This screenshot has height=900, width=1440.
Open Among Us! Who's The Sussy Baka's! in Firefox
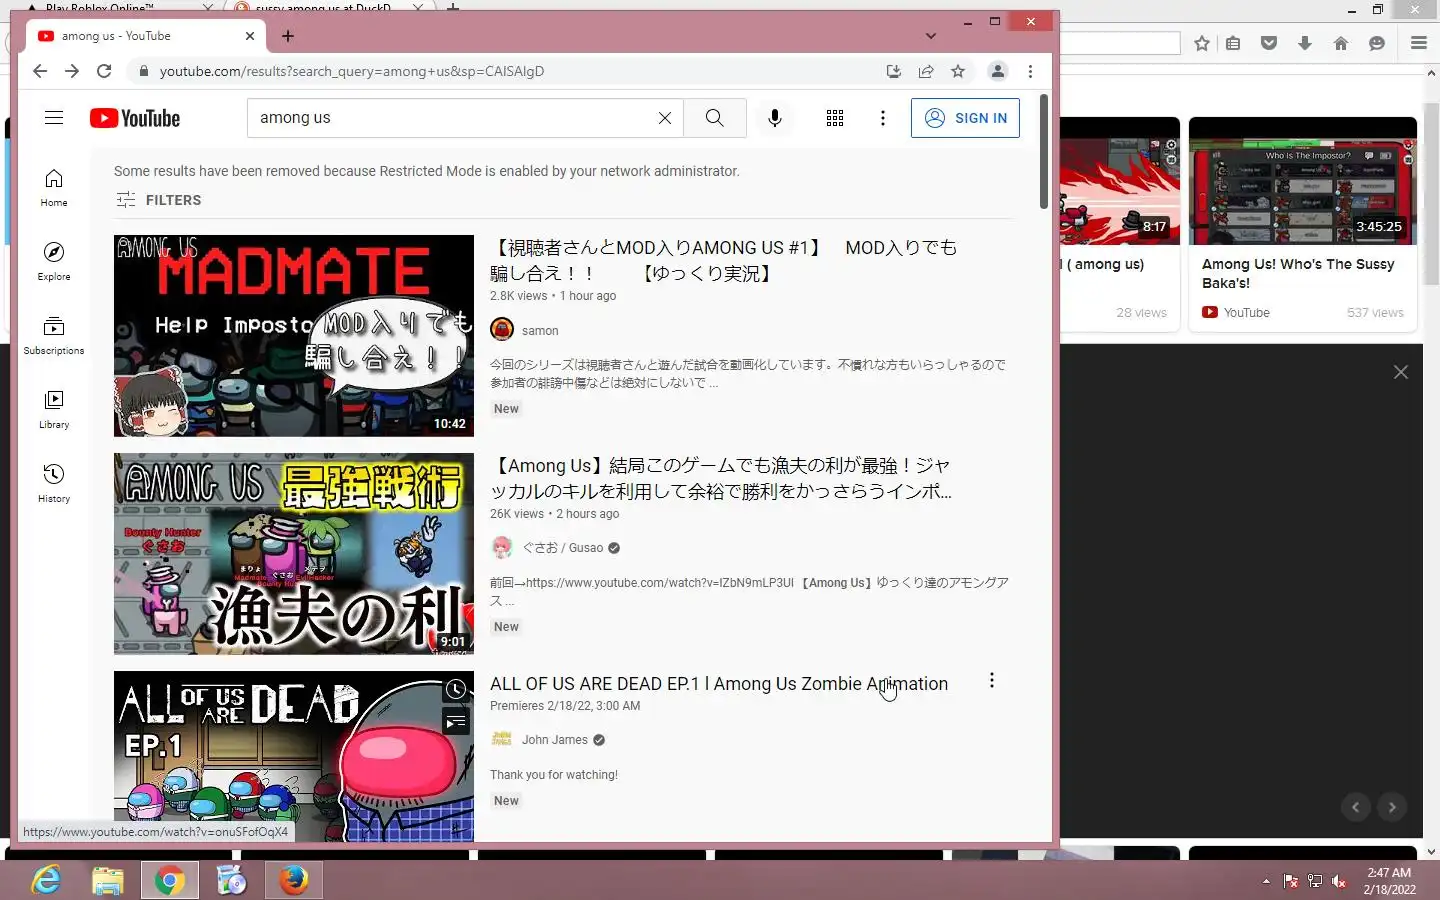1298,273
